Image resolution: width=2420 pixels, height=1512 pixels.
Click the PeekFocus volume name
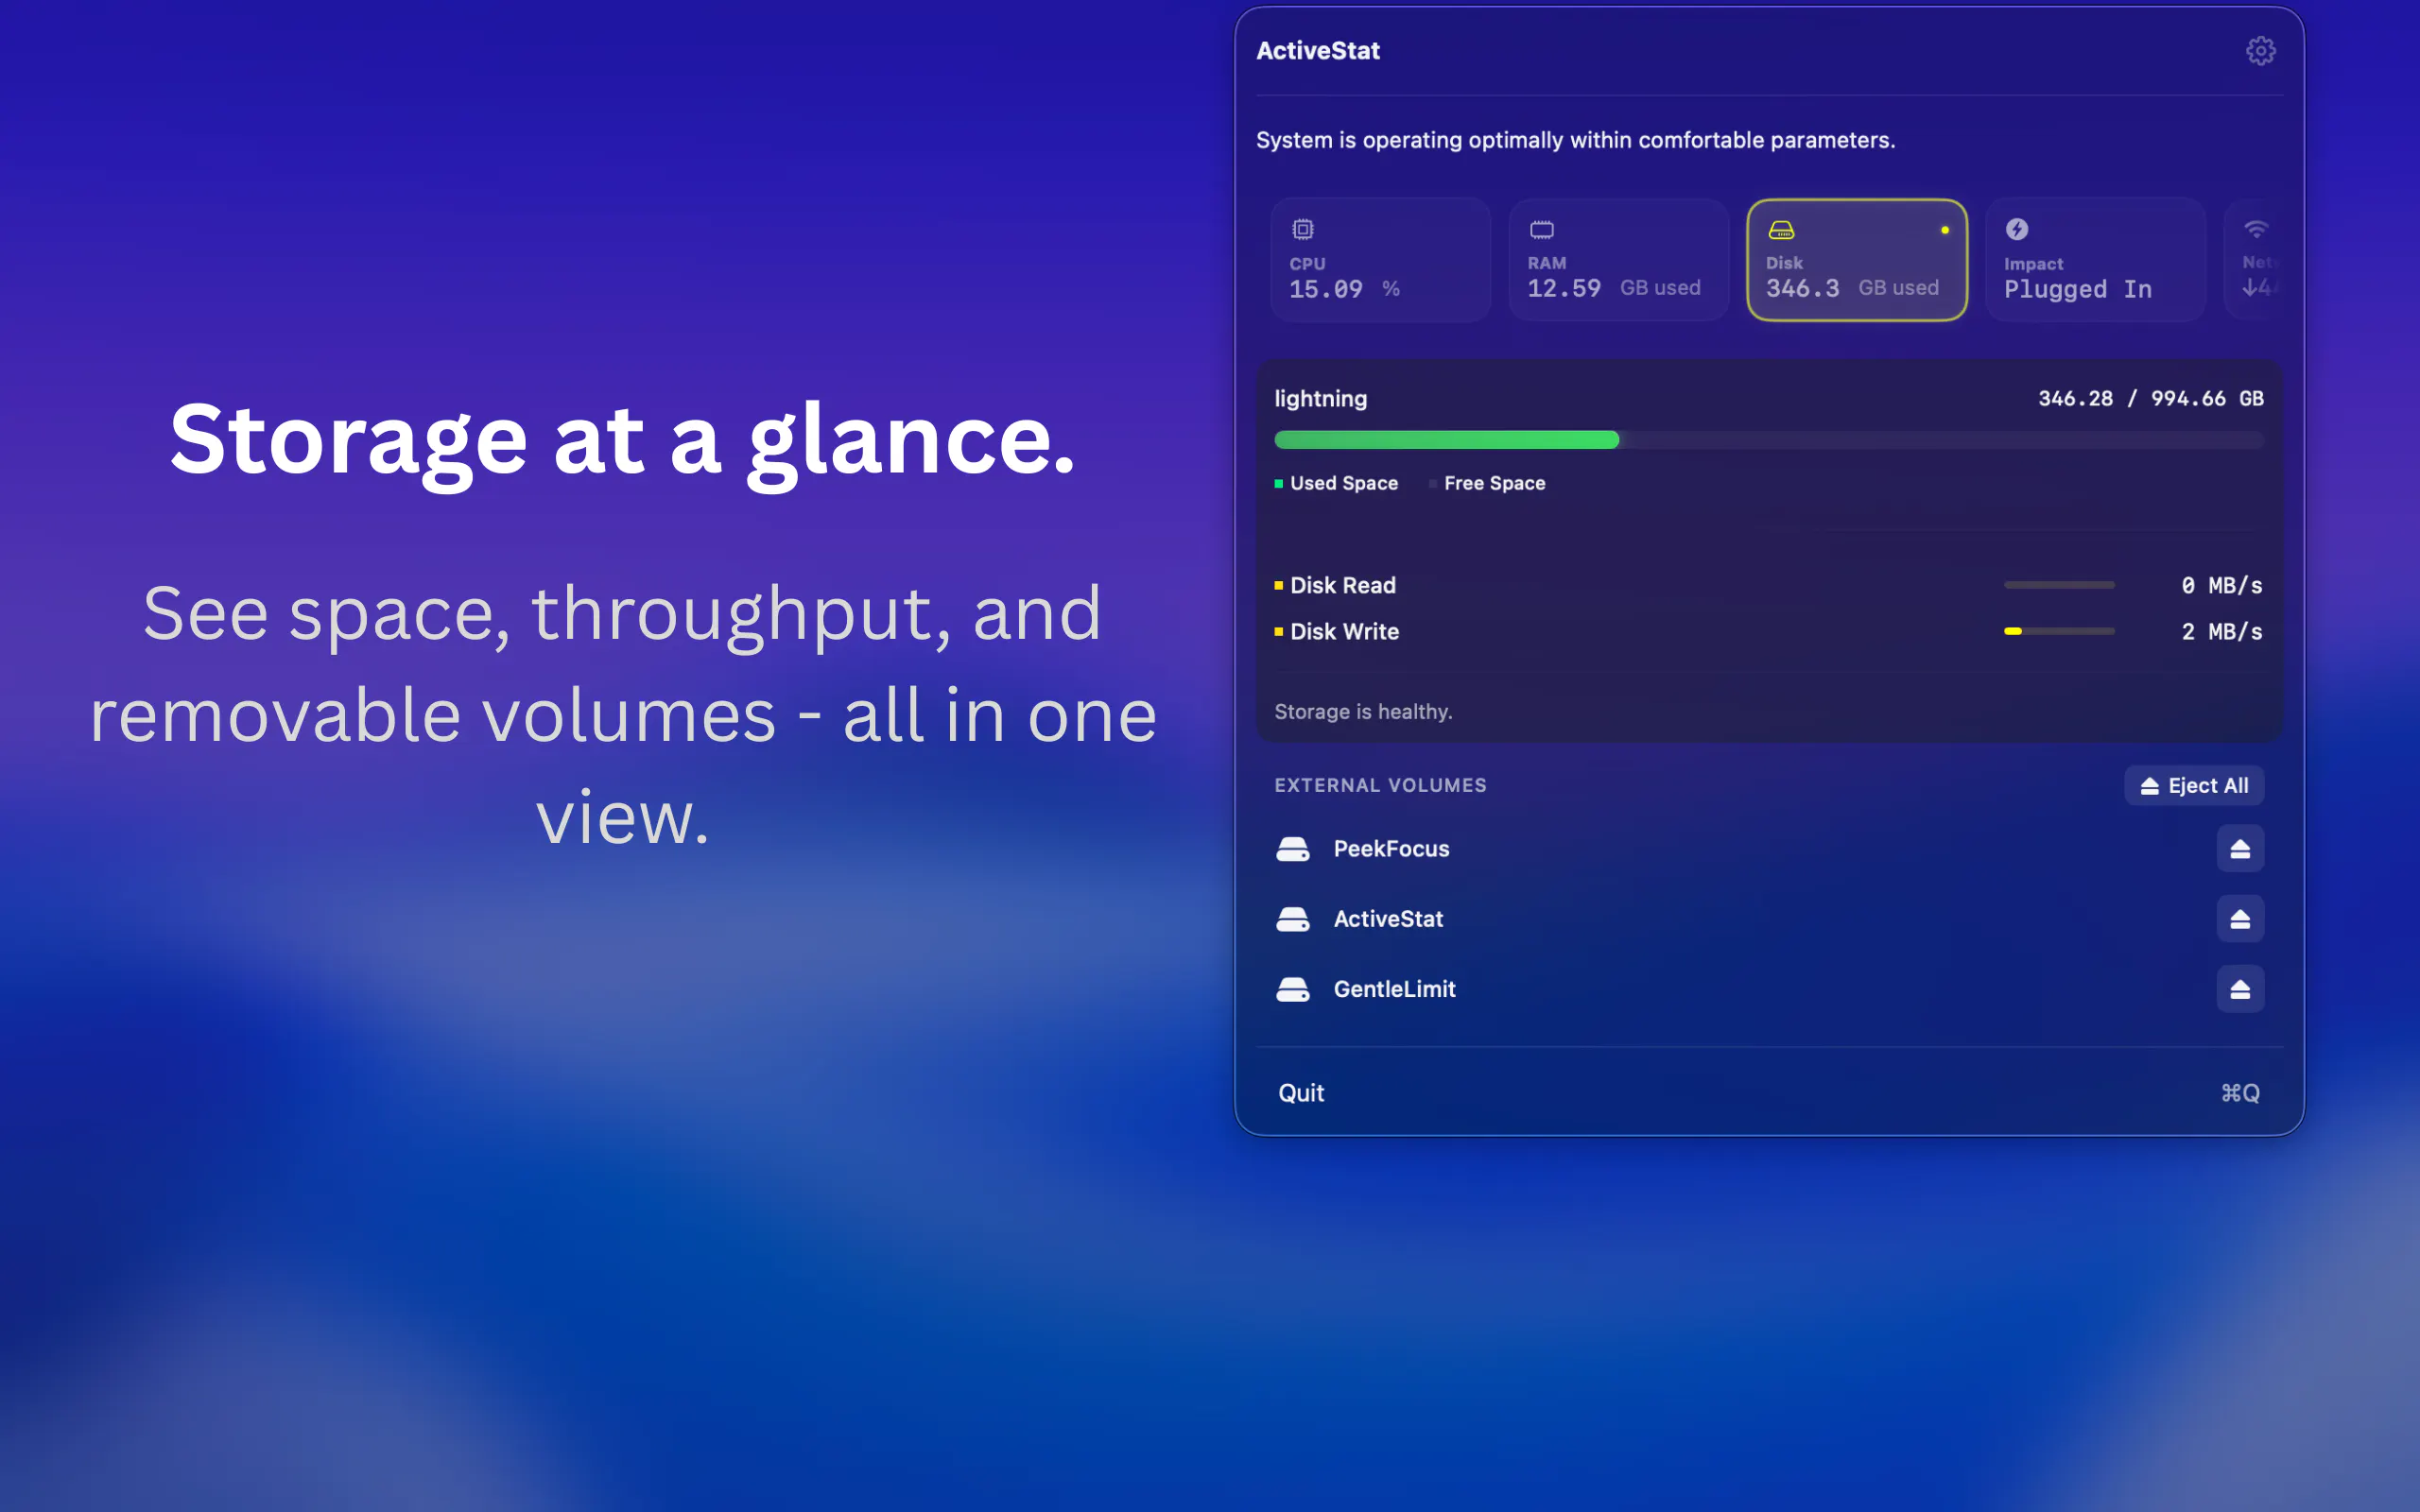[1391, 849]
